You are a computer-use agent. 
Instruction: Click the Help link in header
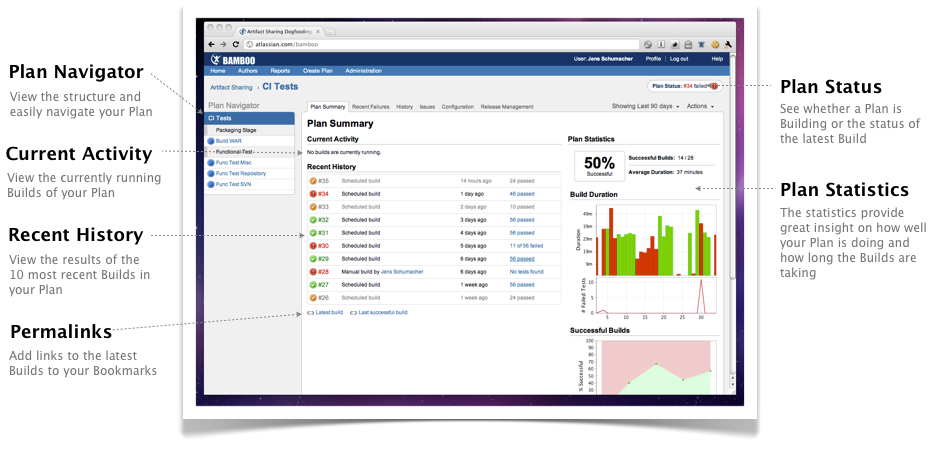[717, 59]
